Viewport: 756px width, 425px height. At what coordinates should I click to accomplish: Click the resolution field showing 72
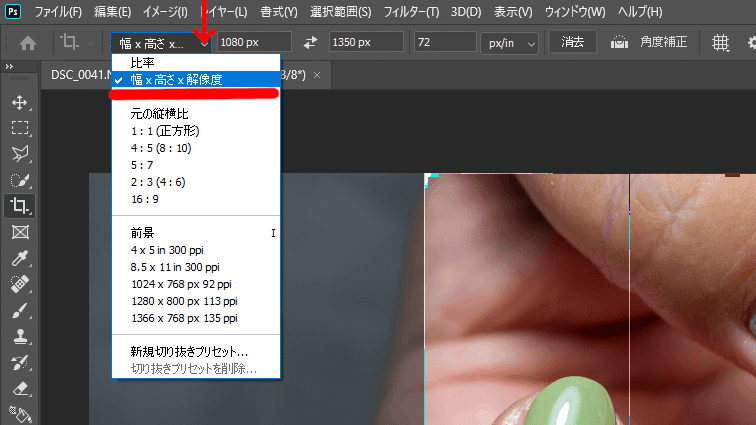(x=445, y=42)
